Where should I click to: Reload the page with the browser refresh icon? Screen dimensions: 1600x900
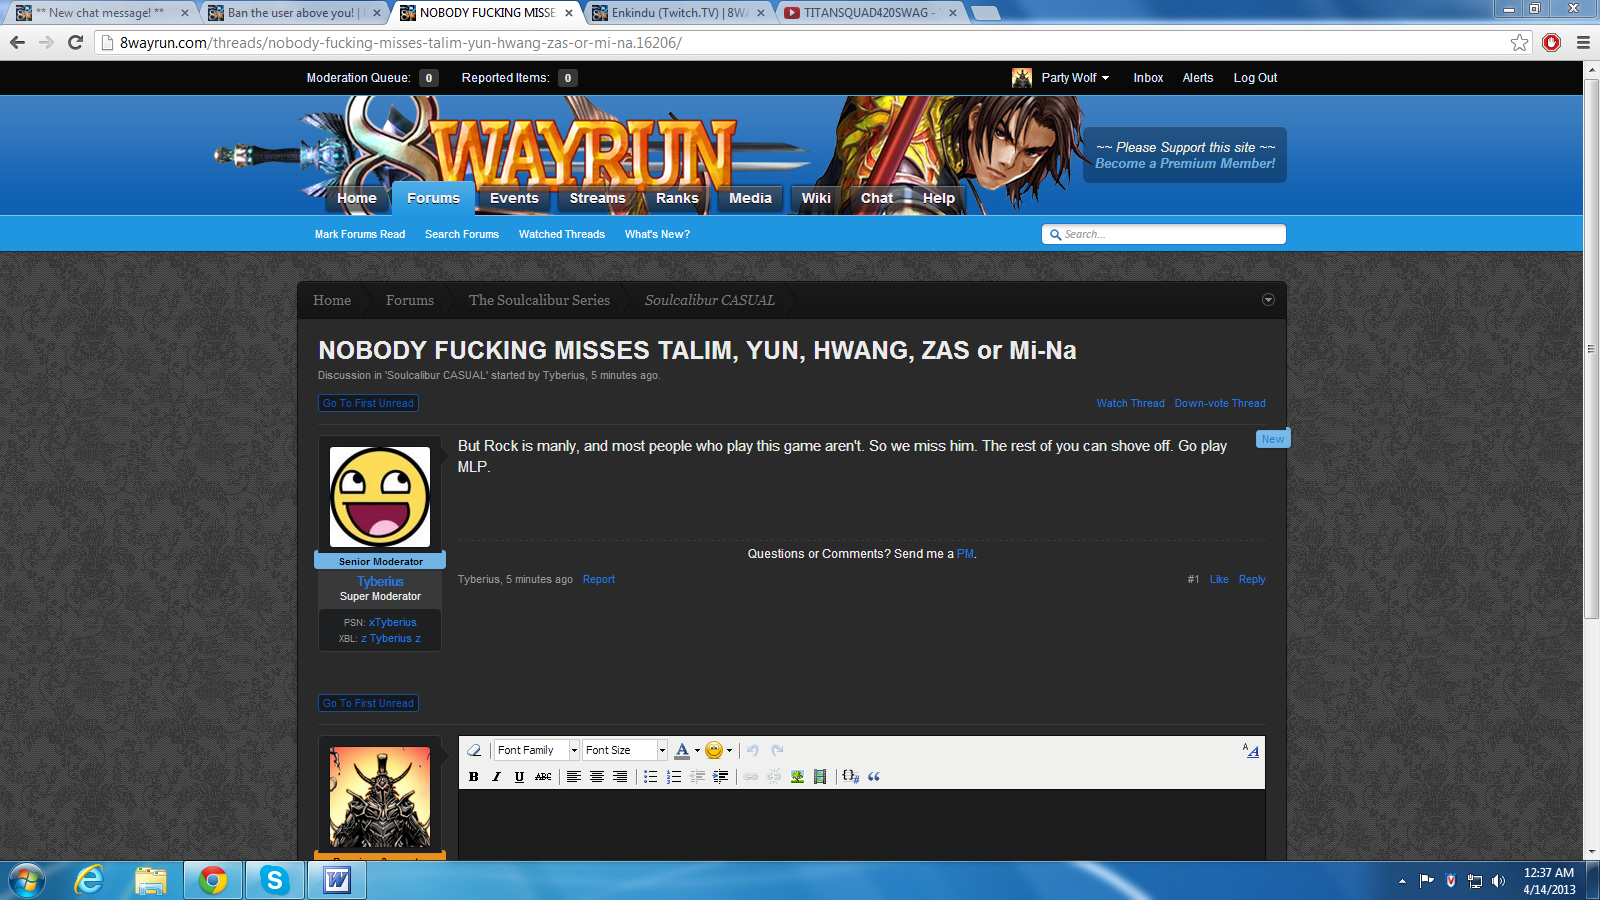click(75, 42)
